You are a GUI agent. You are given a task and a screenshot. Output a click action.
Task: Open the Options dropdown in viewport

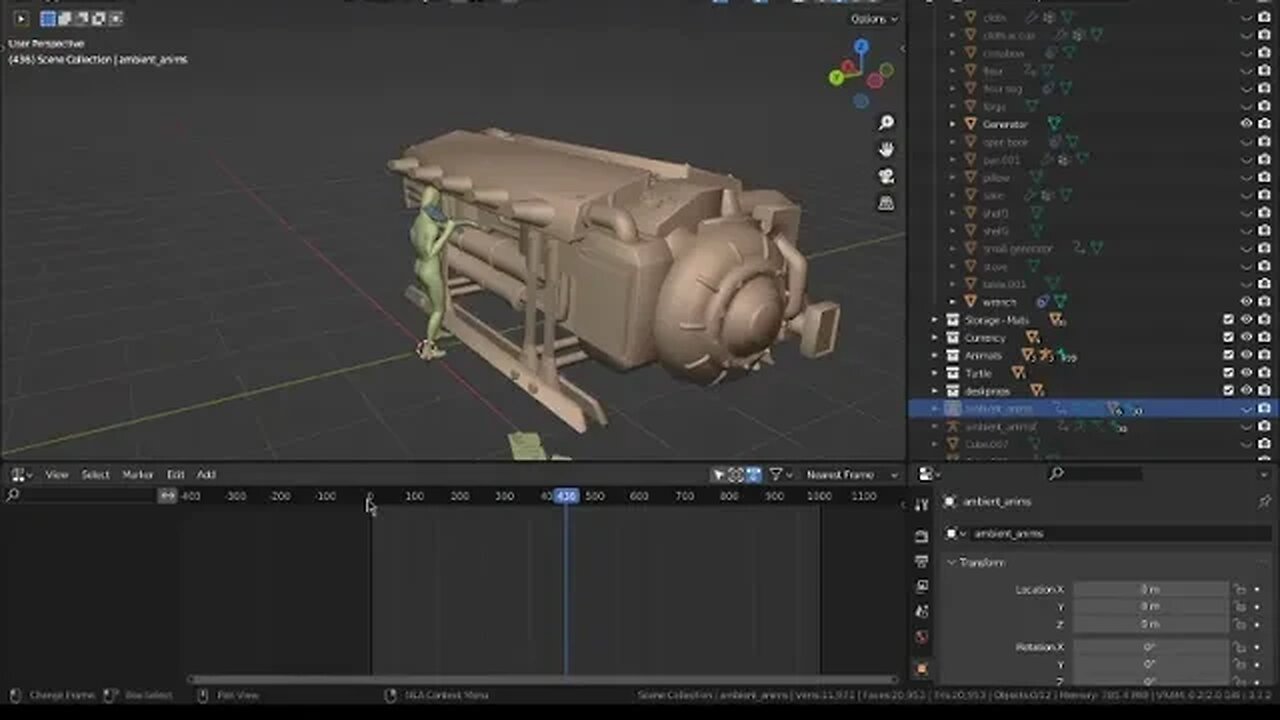tap(873, 19)
